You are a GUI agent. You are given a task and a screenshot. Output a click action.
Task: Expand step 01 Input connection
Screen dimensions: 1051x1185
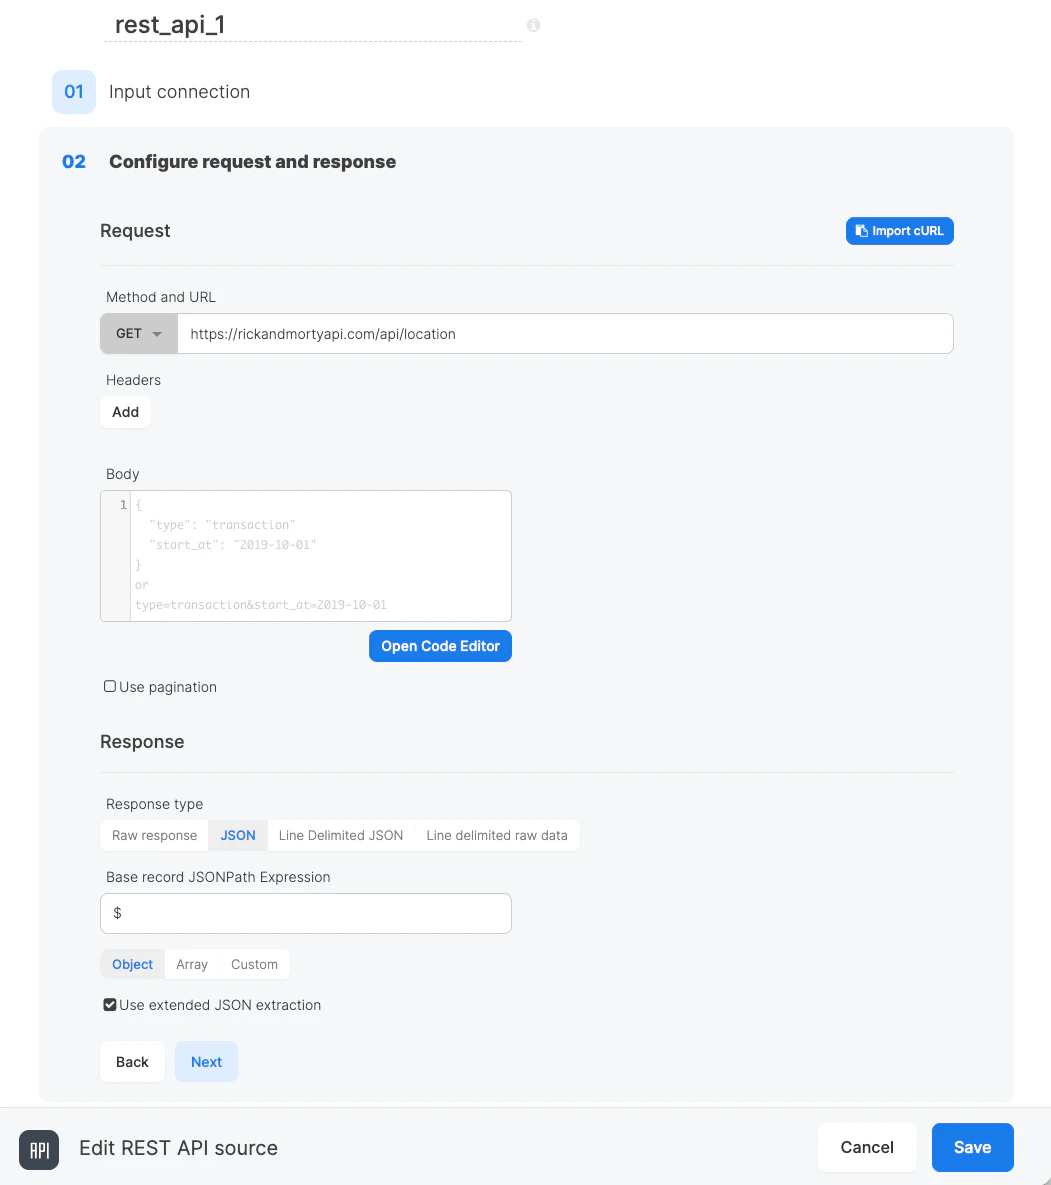point(178,91)
